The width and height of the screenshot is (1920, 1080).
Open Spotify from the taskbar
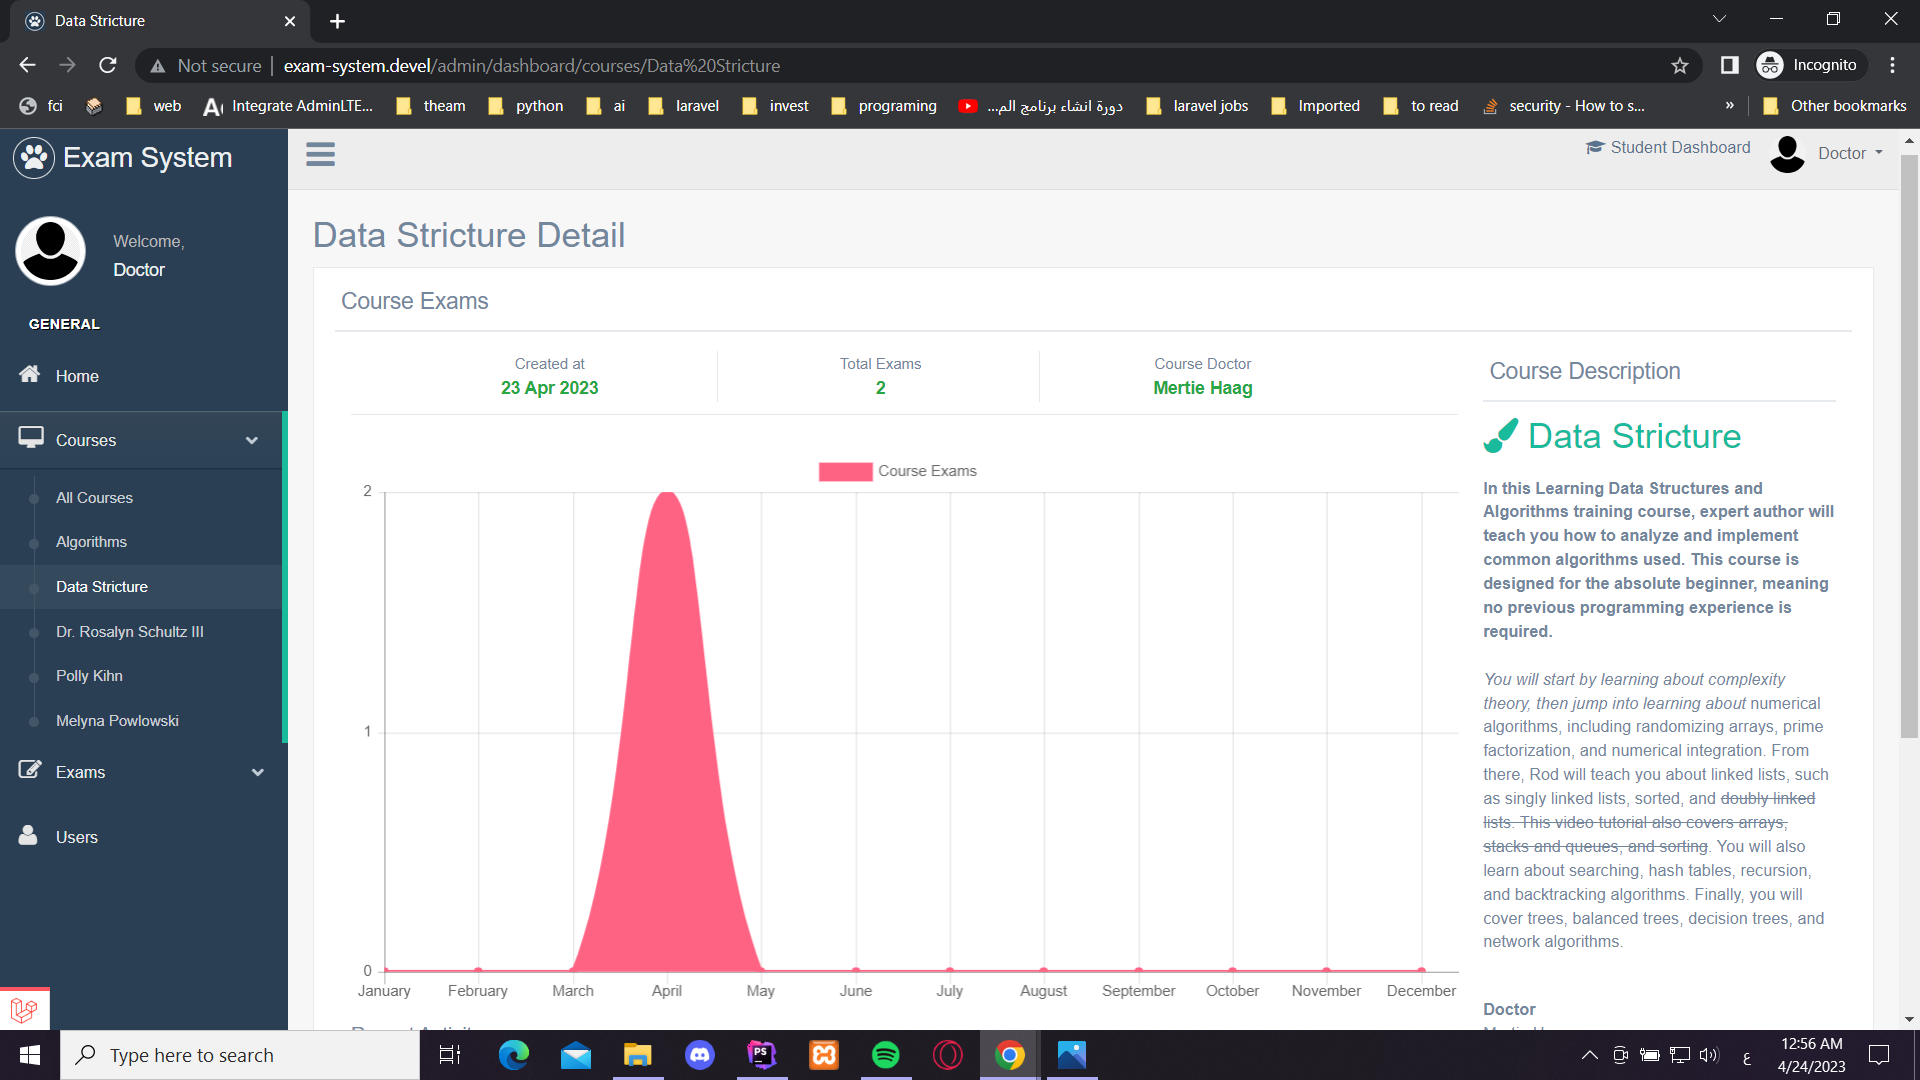coord(885,1055)
